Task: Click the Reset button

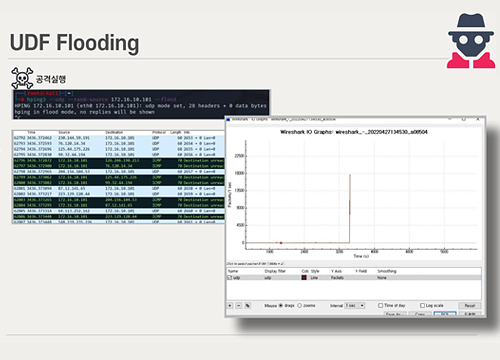Action: tap(469, 306)
